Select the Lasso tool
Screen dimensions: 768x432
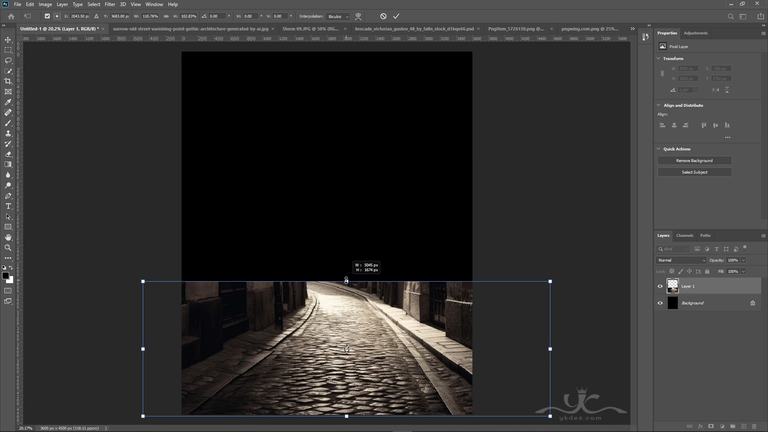(8, 60)
